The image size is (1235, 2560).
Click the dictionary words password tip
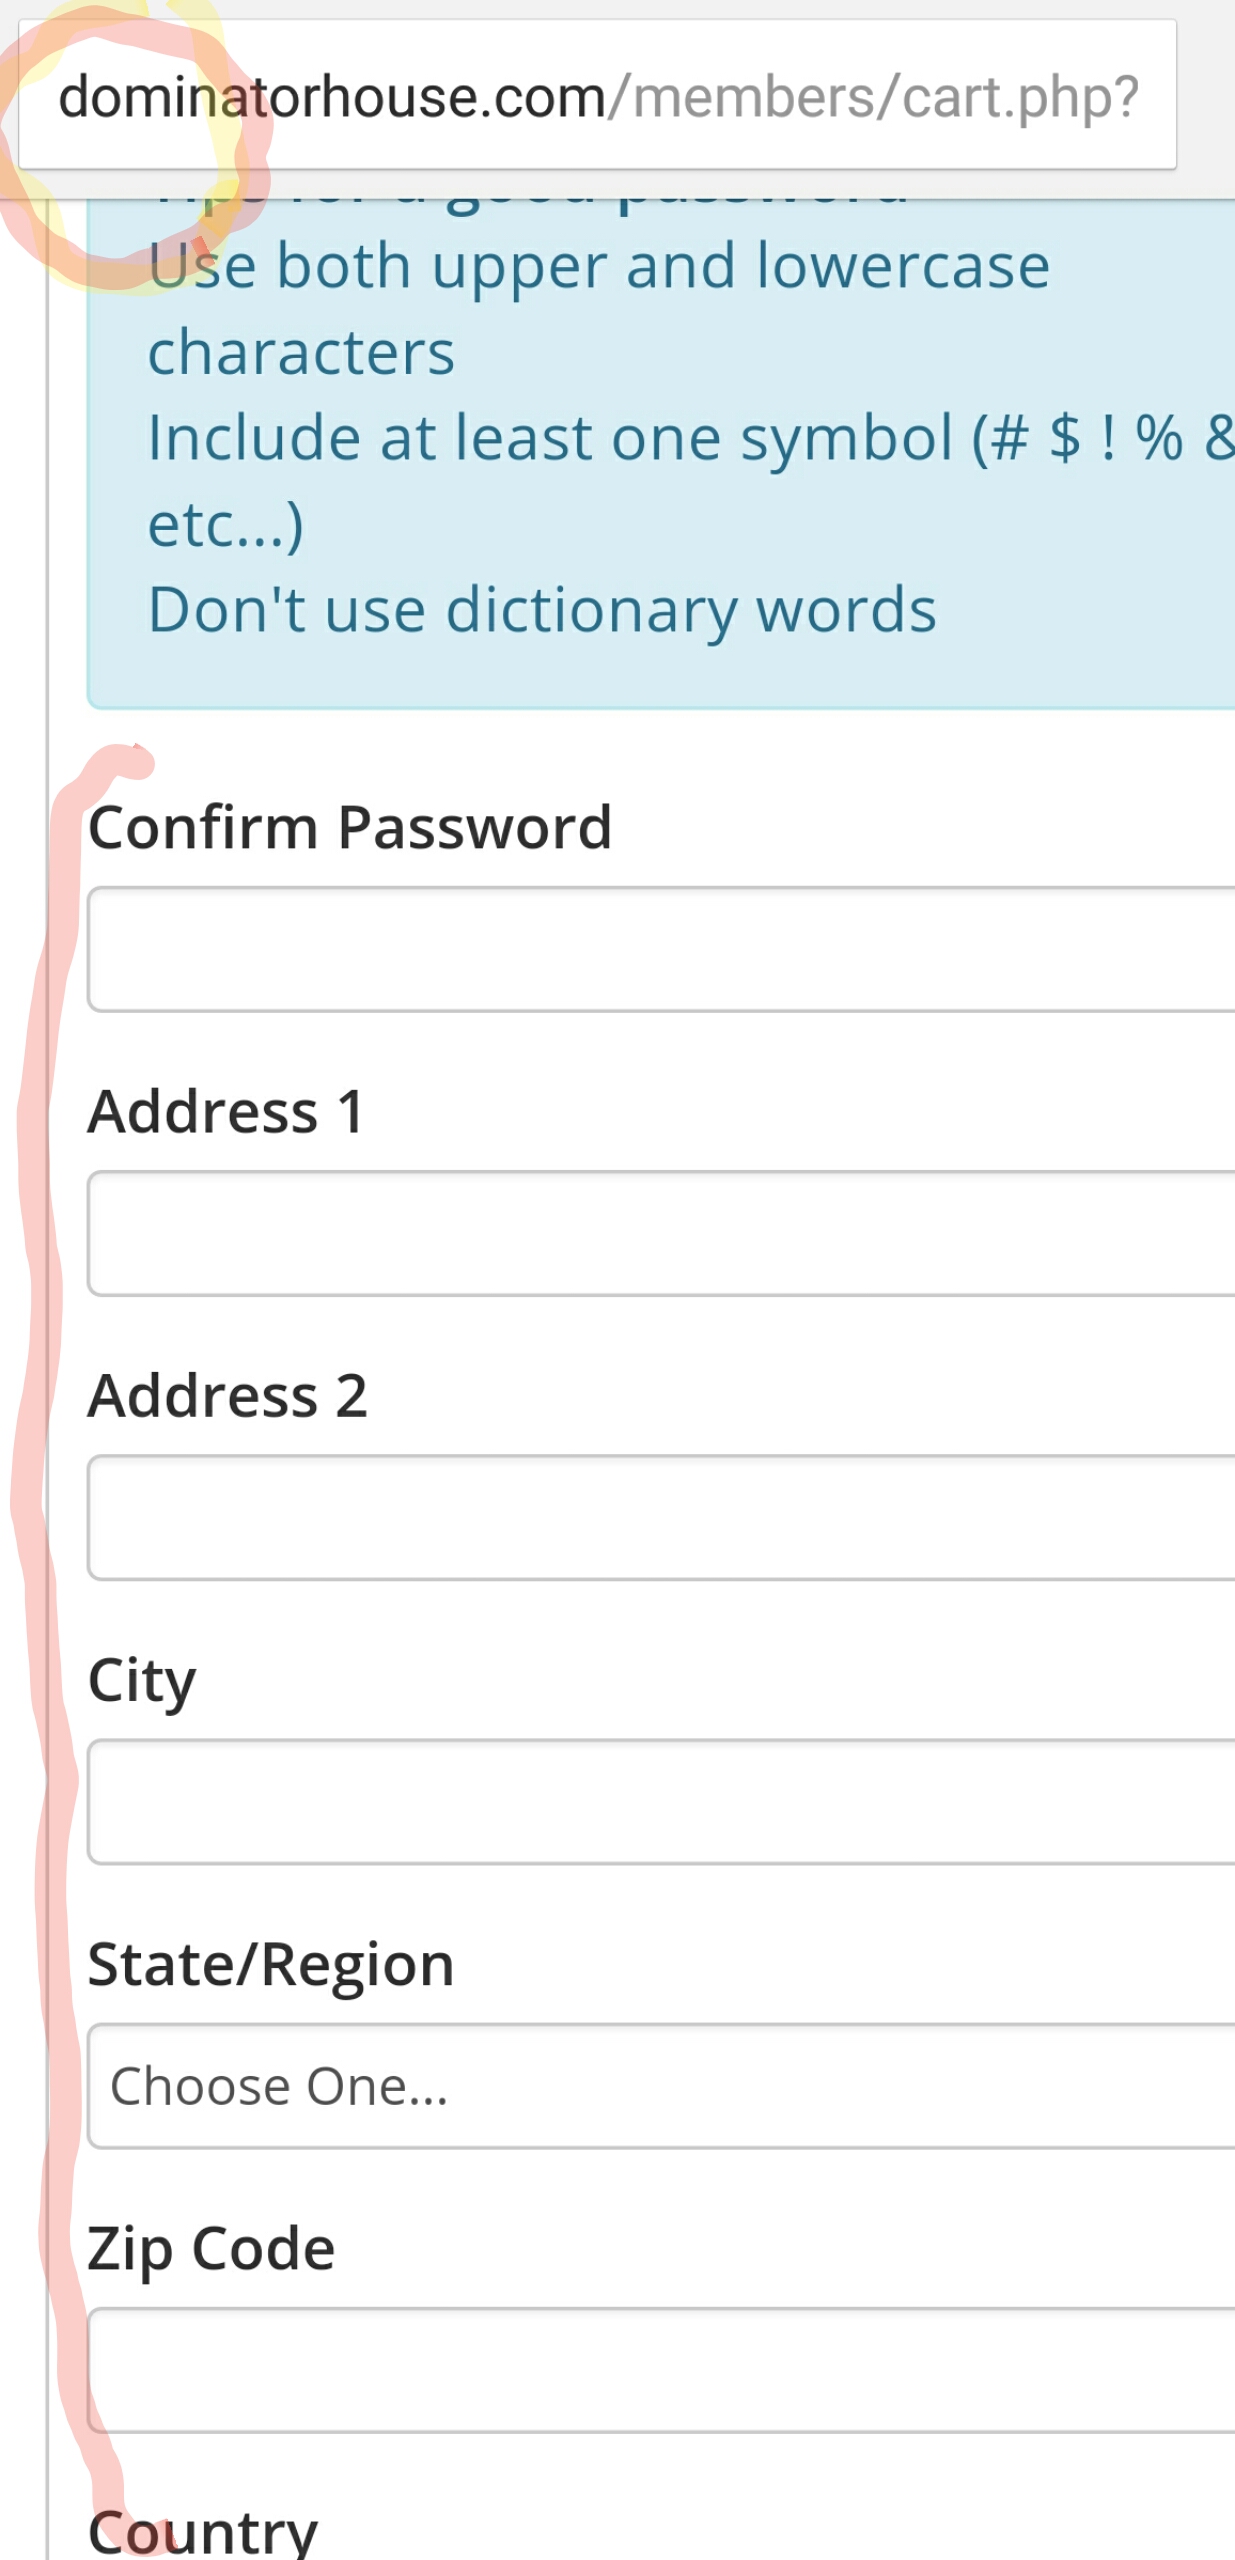point(542,610)
